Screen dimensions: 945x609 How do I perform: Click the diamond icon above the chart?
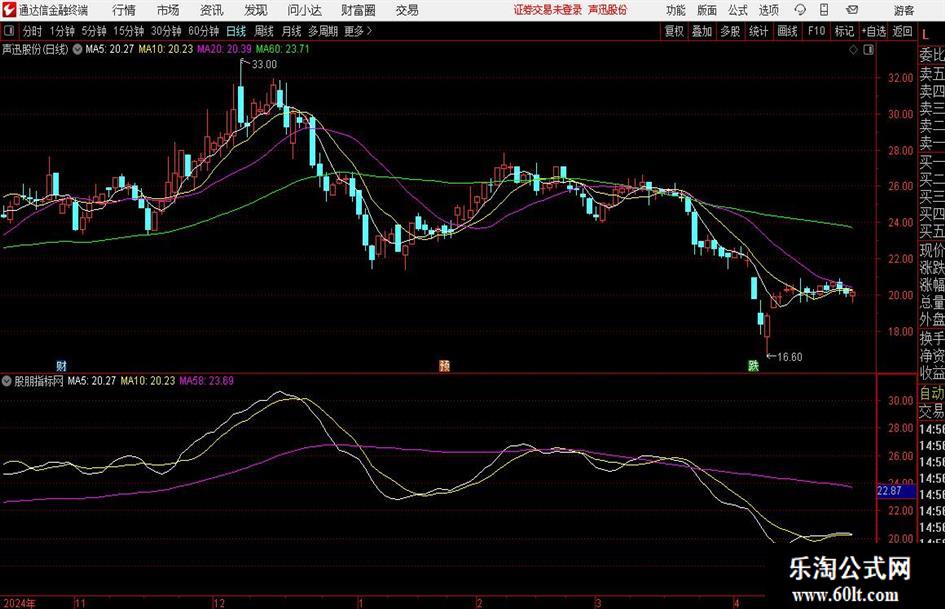click(853, 50)
